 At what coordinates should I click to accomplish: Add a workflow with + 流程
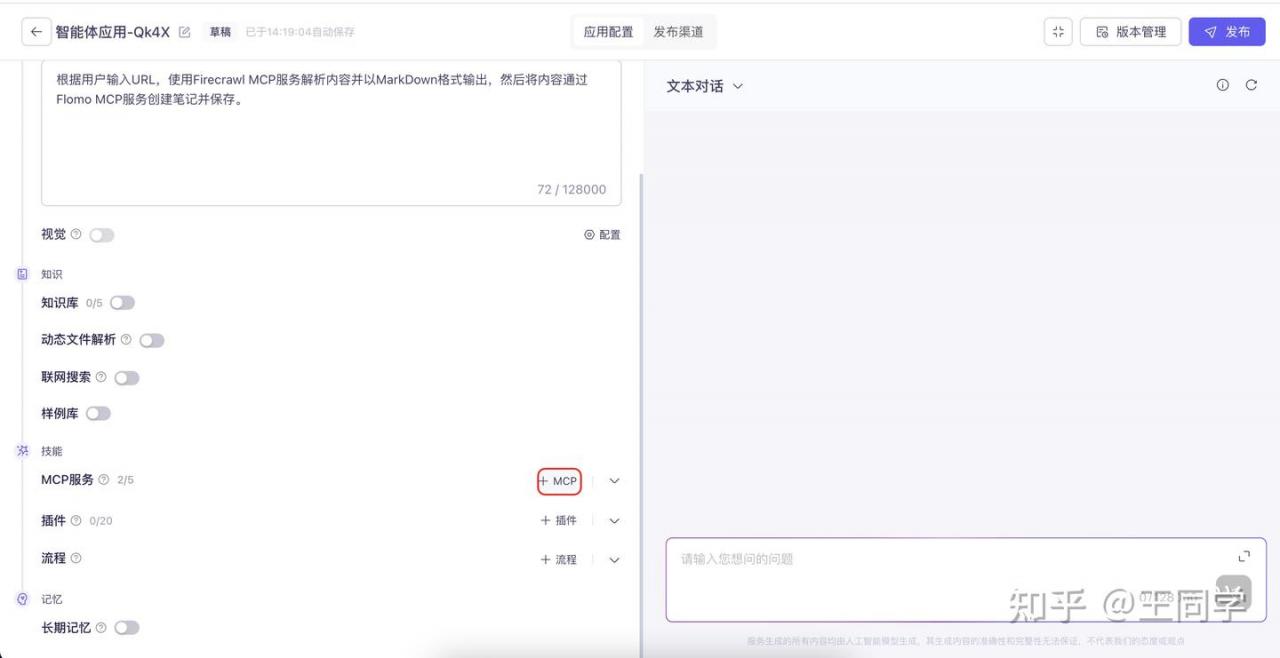(x=559, y=560)
